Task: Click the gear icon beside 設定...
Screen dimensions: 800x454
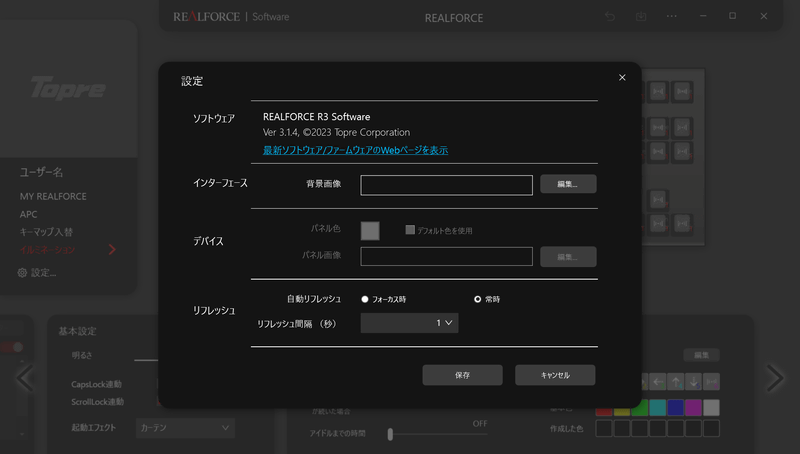Action: pyautogui.click(x=22, y=273)
